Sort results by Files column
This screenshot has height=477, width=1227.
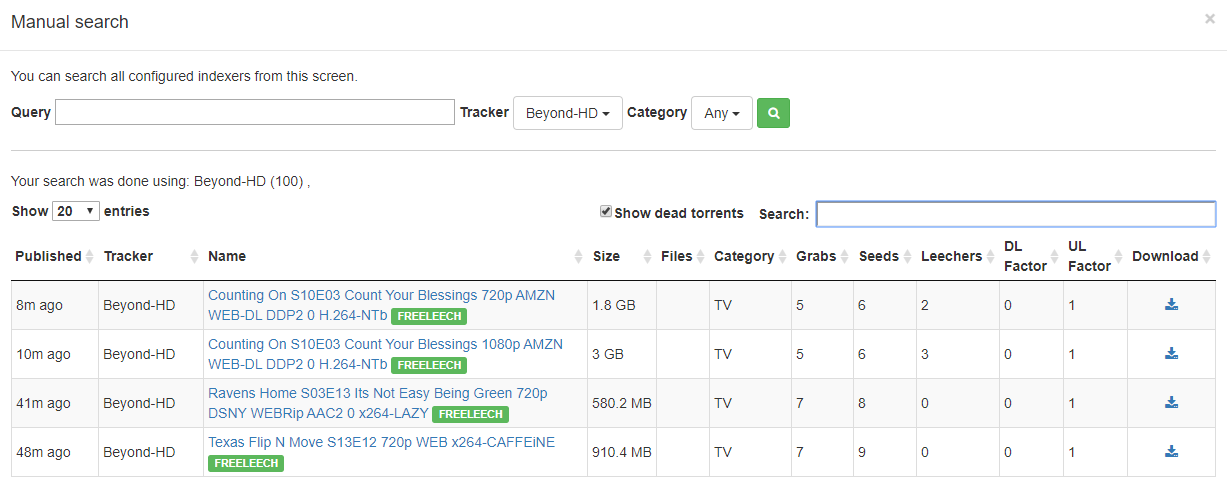(x=683, y=257)
